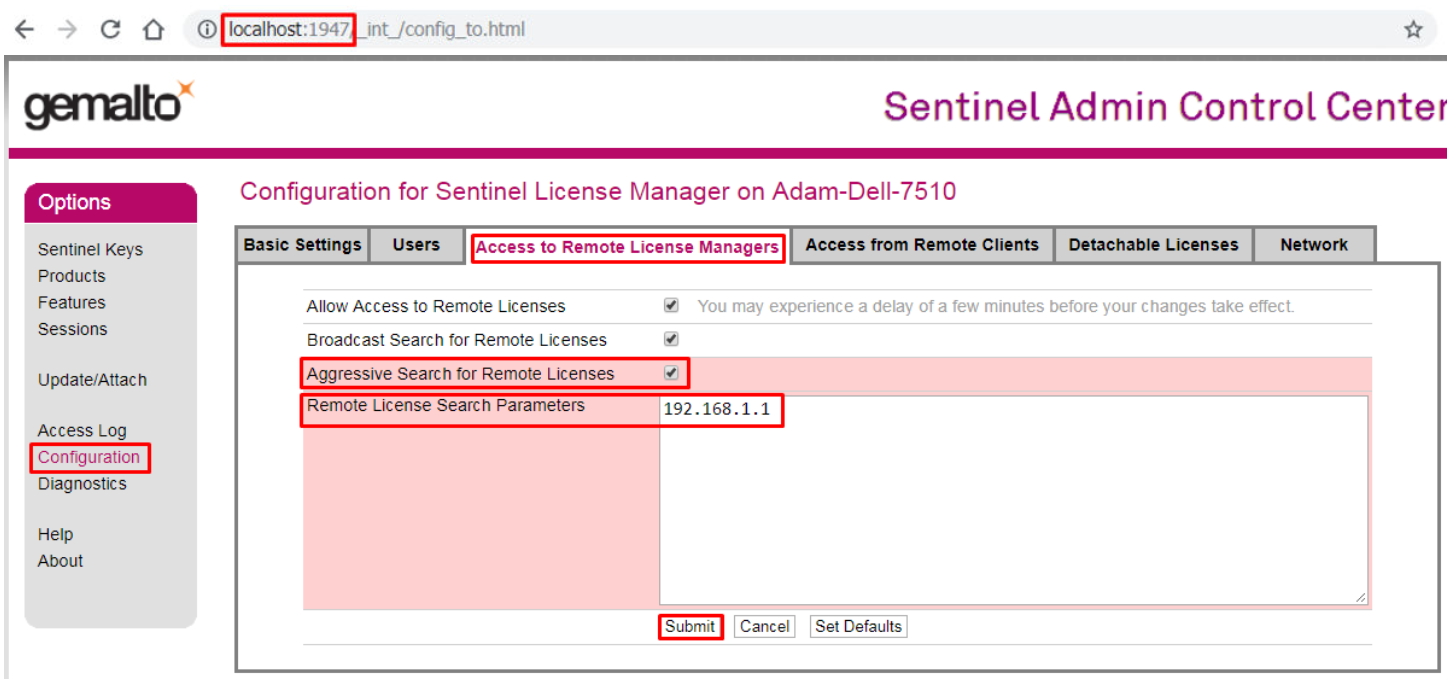Open Sentinel Keys in Options sidebar
The width and height of the screenshot is (1447, 679).
90,250
